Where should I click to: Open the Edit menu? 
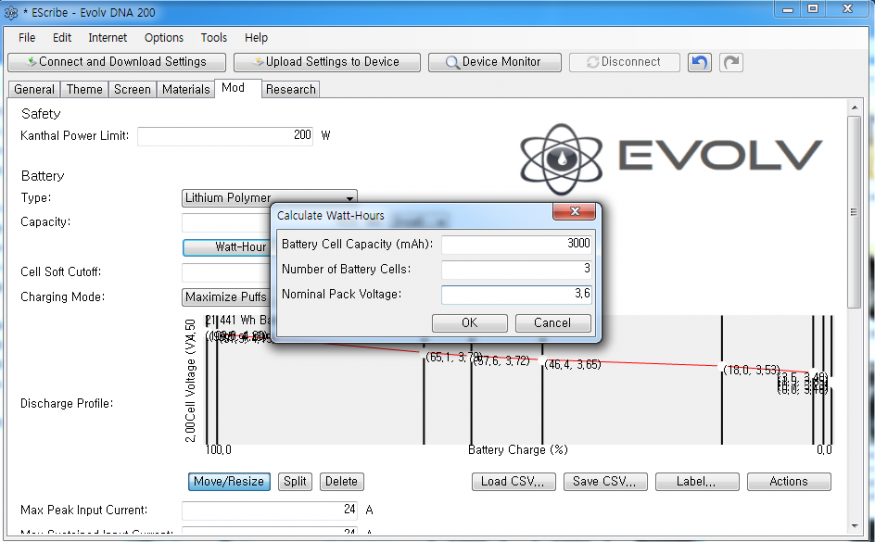pos(62,37)
